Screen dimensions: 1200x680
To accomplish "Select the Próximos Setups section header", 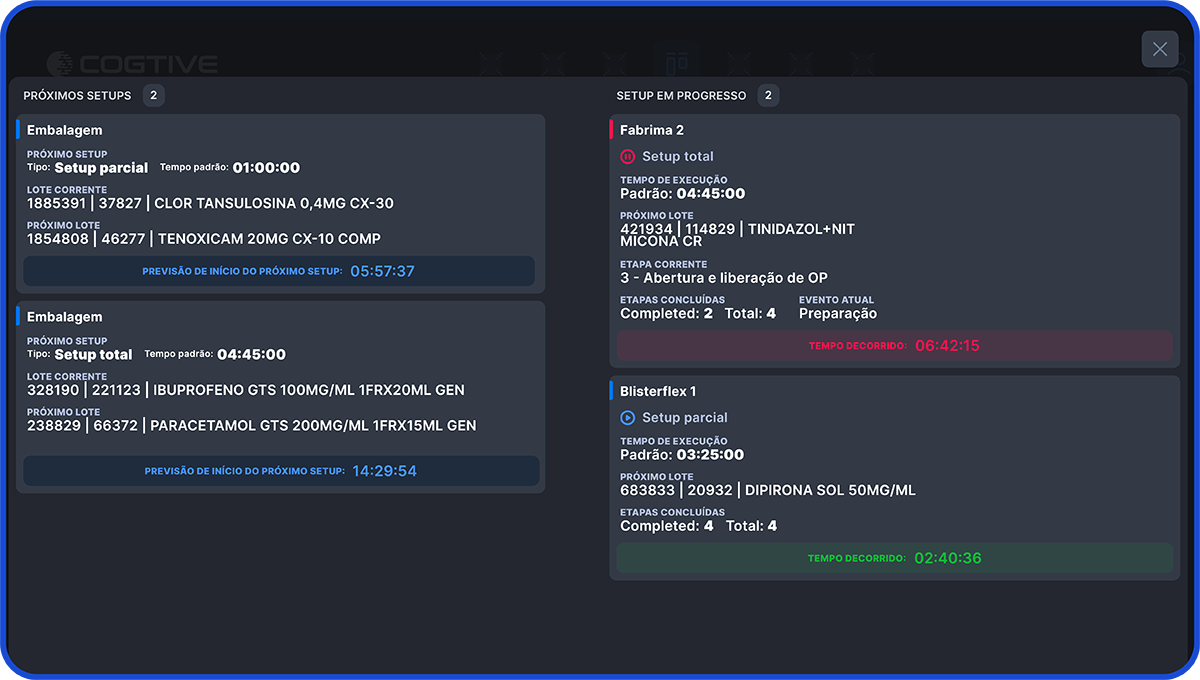I will pos(77,96).
